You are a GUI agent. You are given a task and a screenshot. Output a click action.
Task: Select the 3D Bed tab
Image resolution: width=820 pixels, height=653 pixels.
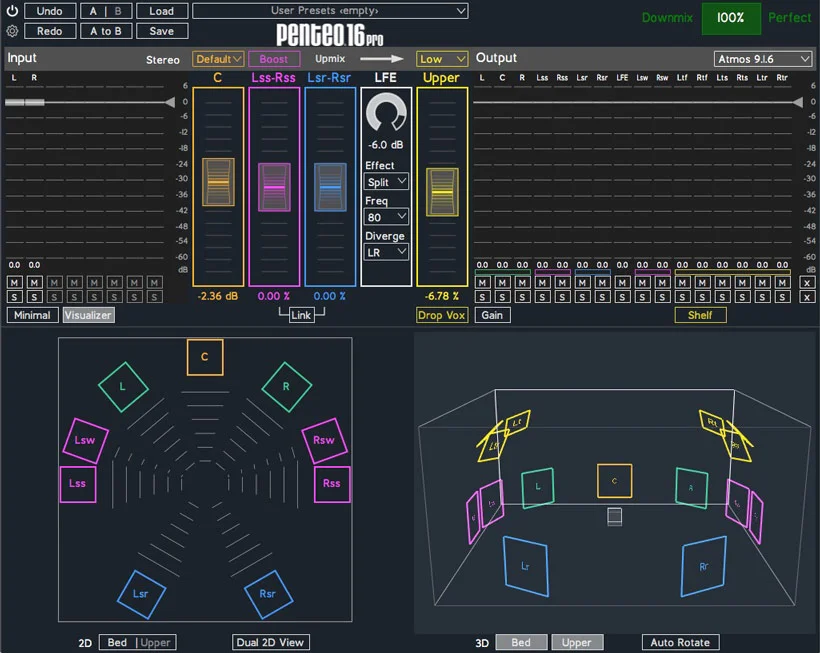click(521, 643)
